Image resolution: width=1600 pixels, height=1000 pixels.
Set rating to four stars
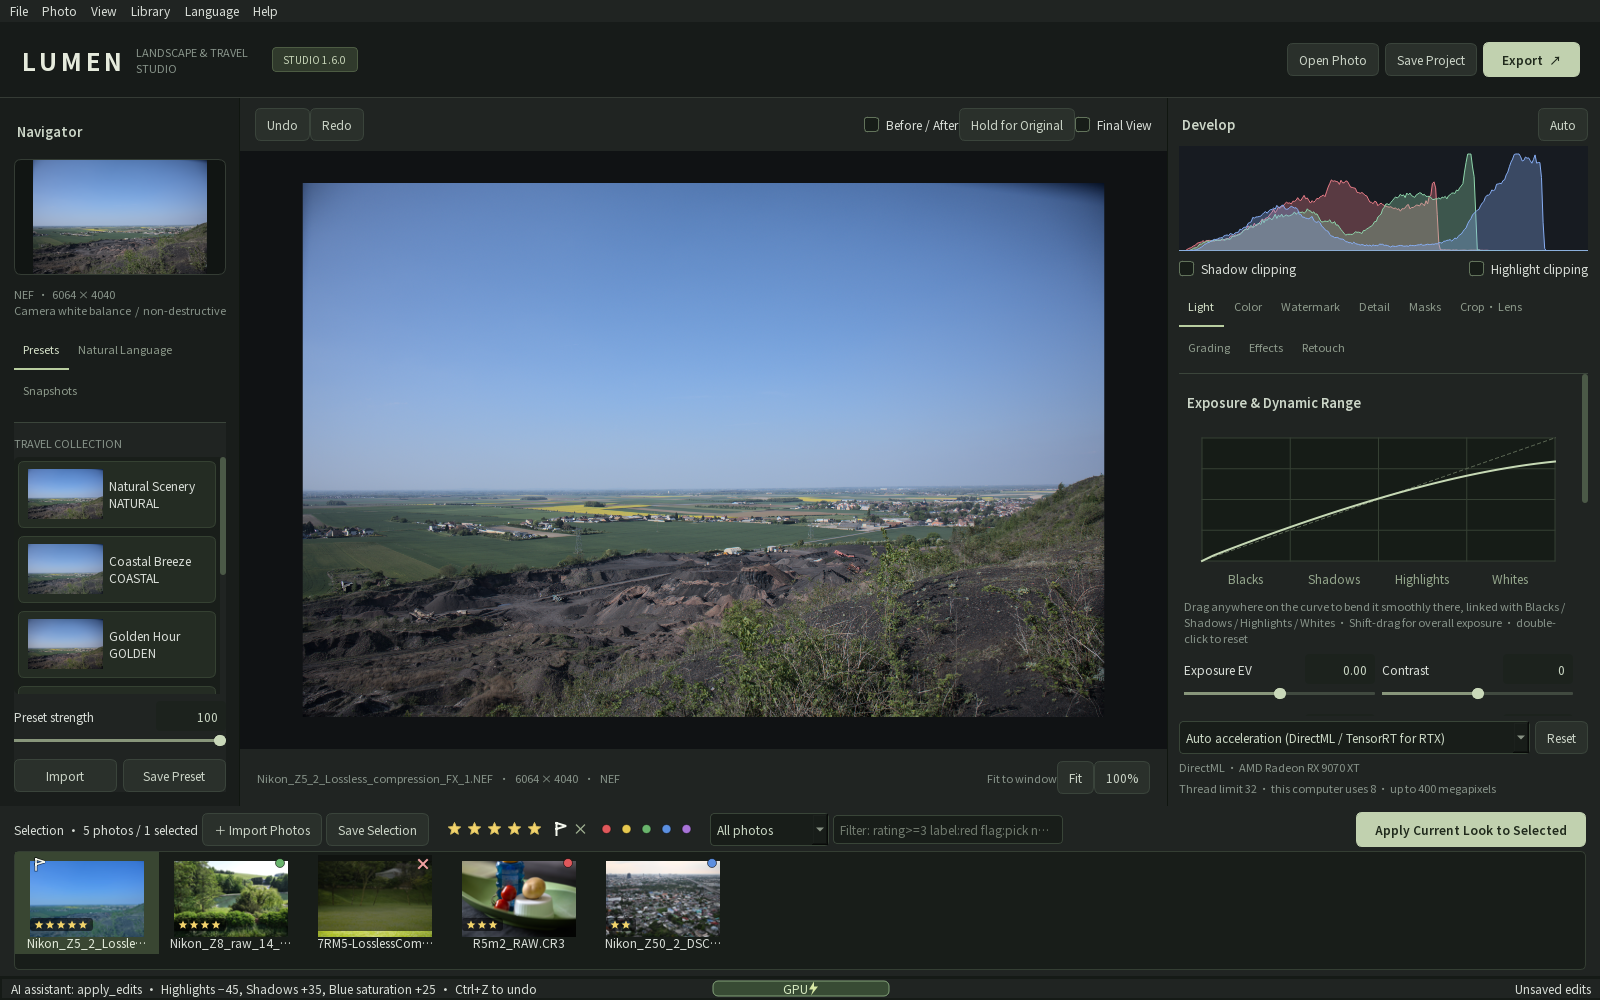click(514, 829)
